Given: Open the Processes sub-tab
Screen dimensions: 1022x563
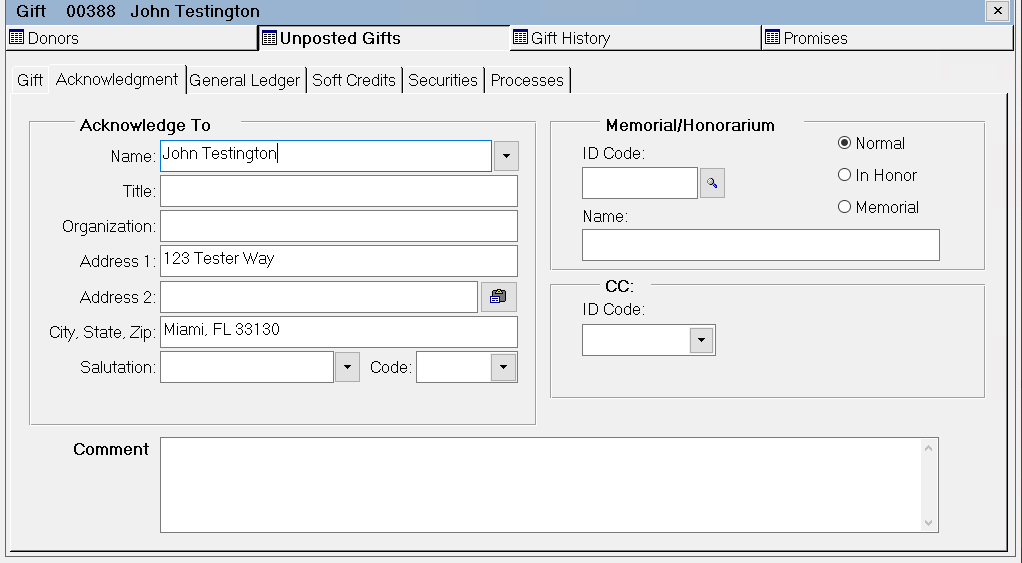Looking at the screenshot, I should pyautogui.click(x=527, y=80).
